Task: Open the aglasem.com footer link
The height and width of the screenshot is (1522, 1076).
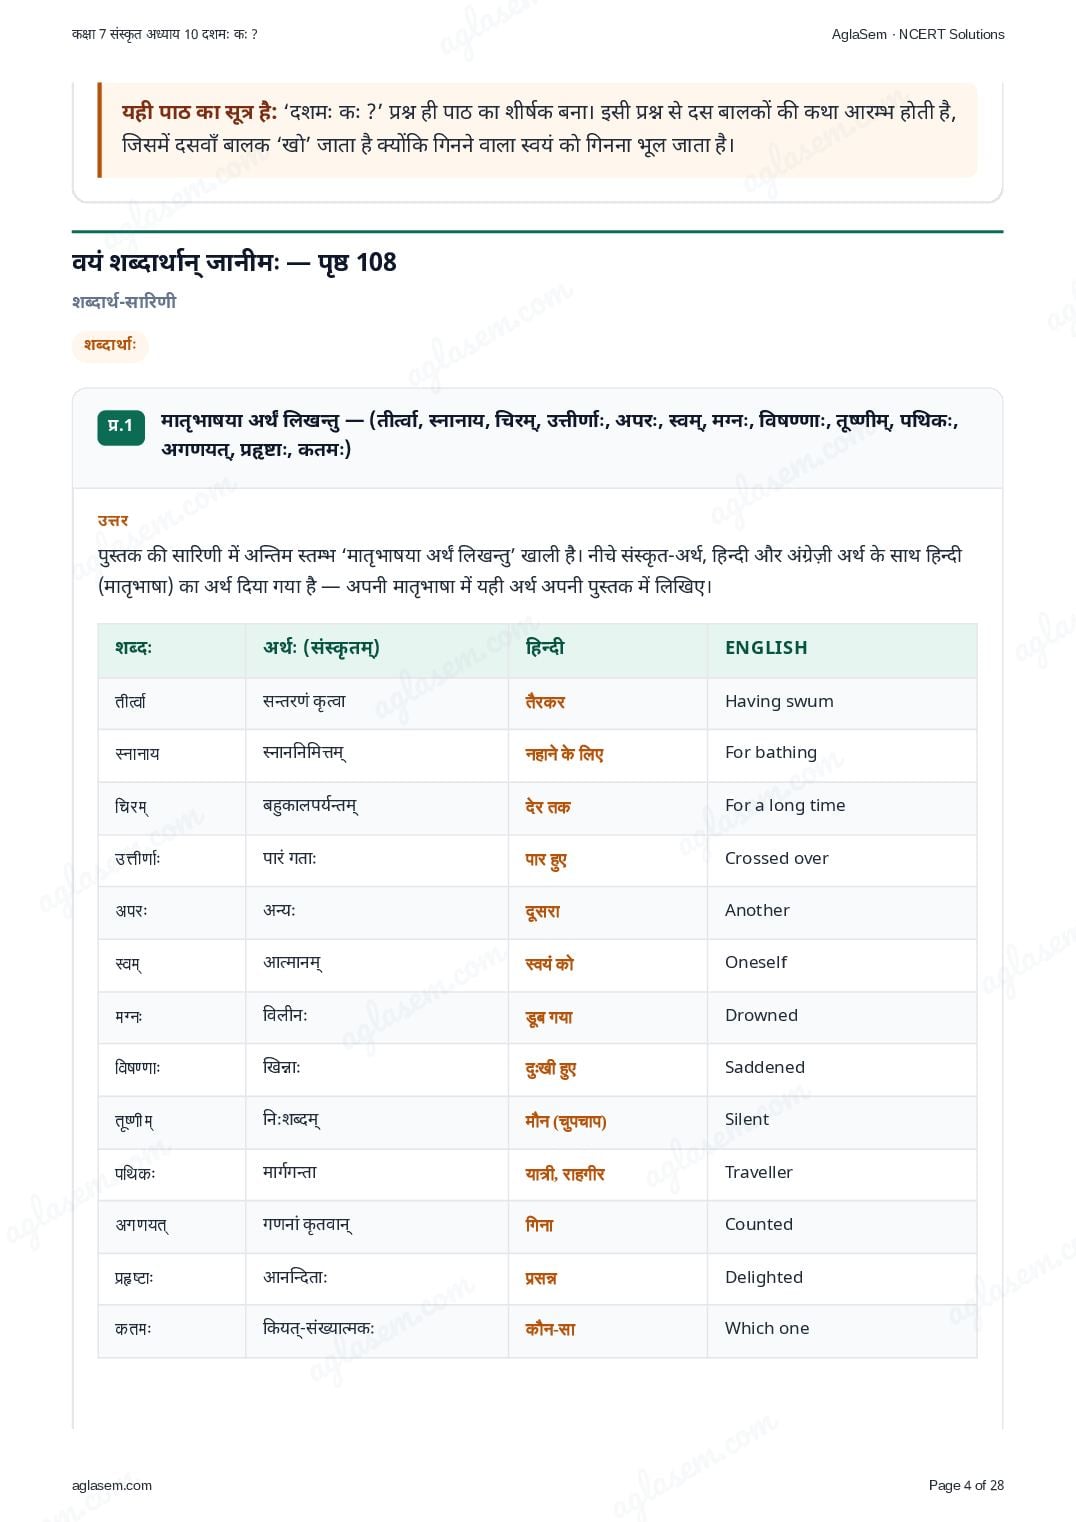Action: pos(112,1485)
